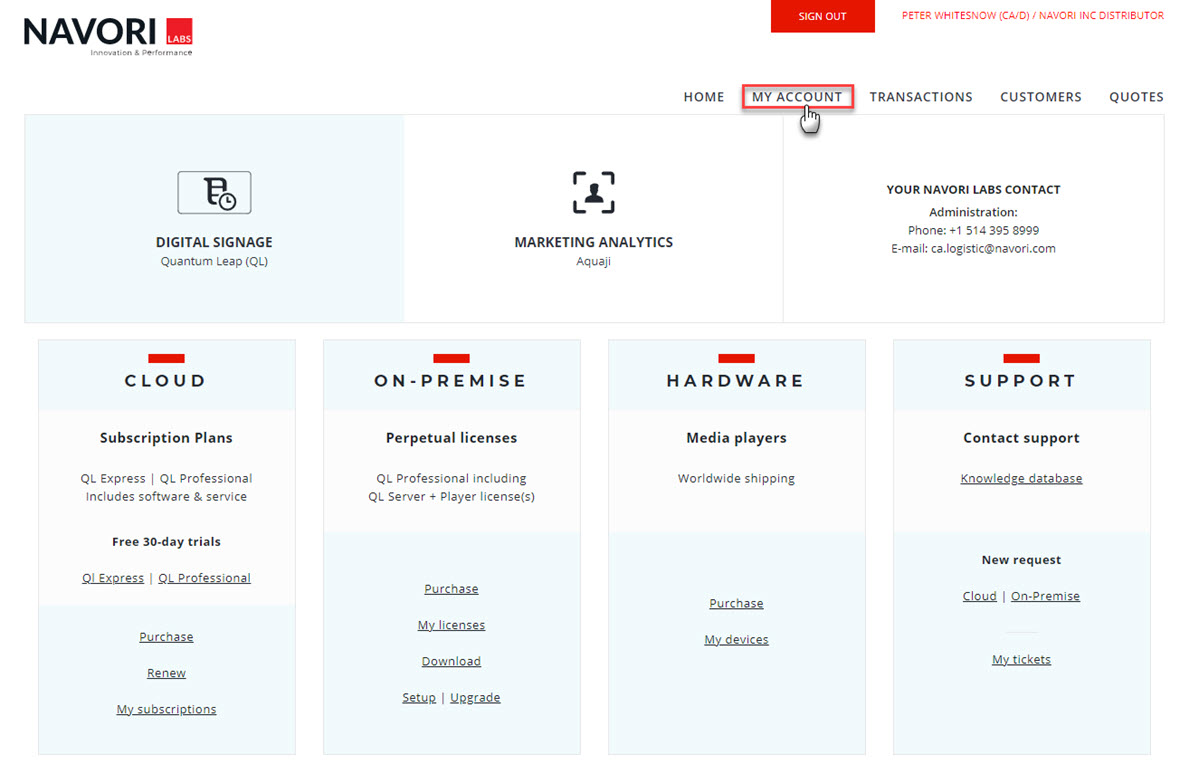
Task: View My subscriptions link
Action: pos(166,709)
